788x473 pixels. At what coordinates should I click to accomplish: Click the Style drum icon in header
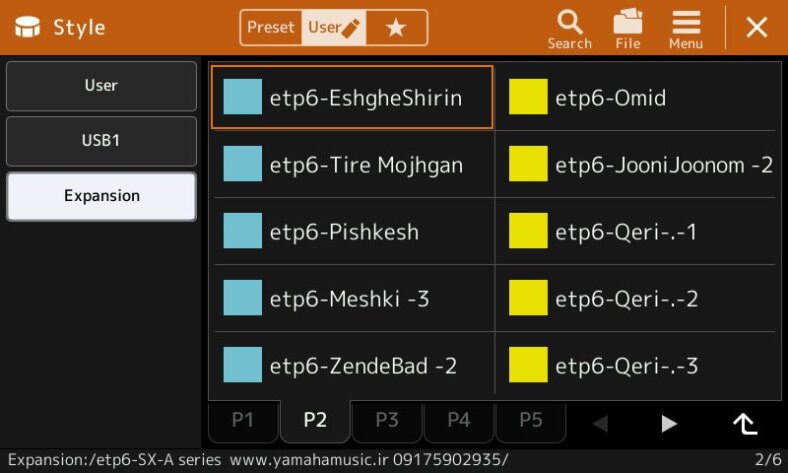[x=25, y=27]
